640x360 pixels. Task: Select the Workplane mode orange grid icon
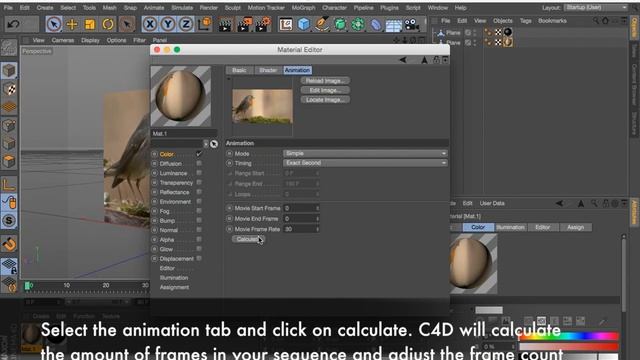coord(9,107)
